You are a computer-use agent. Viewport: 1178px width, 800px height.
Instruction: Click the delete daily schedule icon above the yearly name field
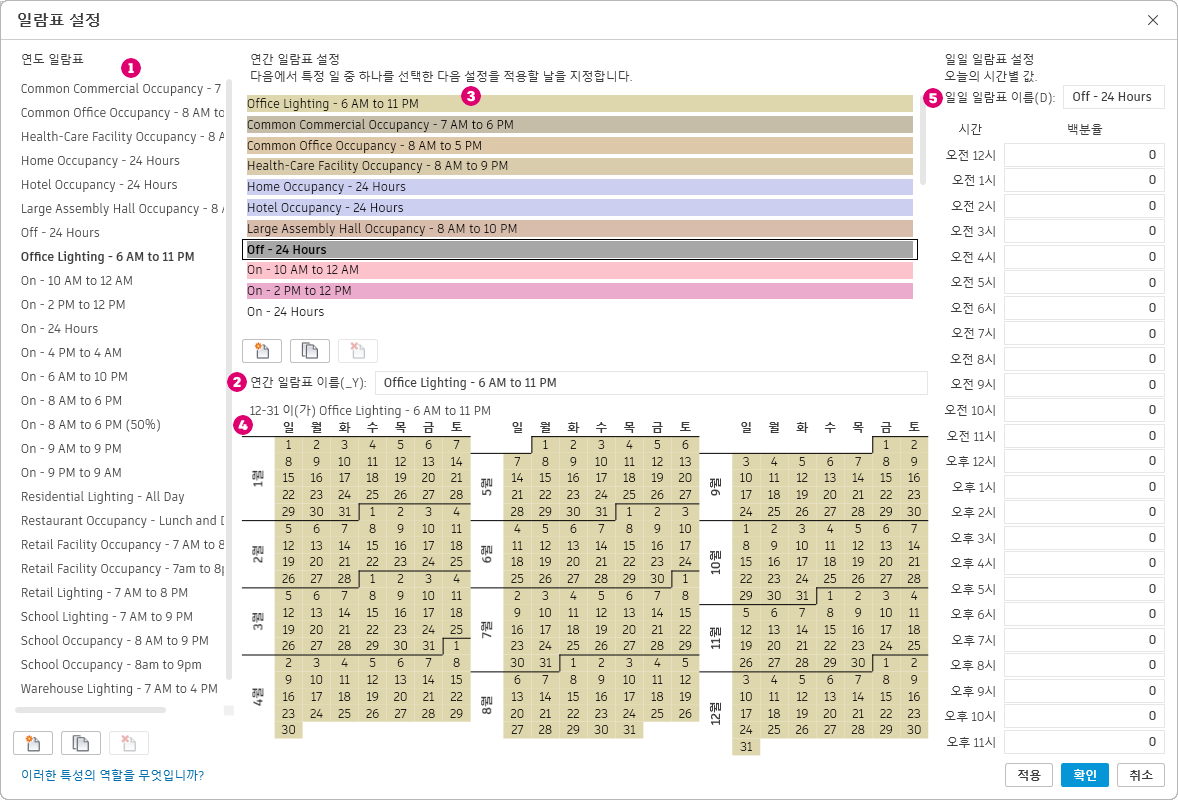point(358,351)
